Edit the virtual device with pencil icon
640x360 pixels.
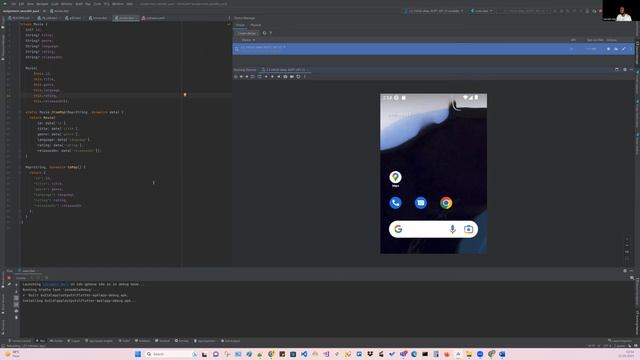point(624,49)
